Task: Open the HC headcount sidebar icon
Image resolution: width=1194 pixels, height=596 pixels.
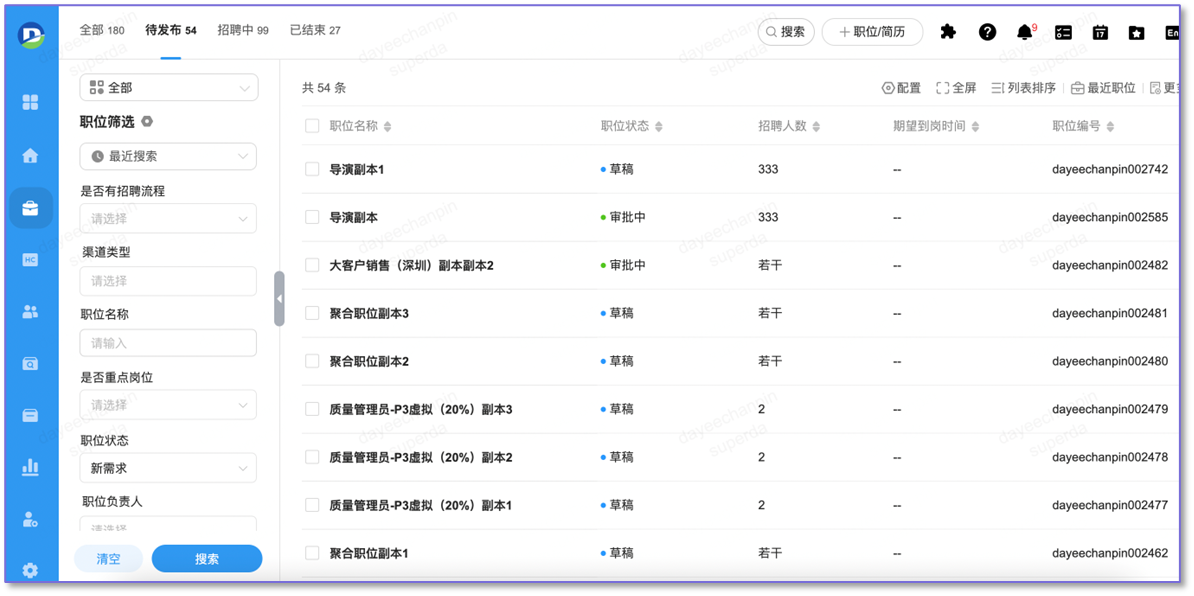Action: tap(30, 260)
